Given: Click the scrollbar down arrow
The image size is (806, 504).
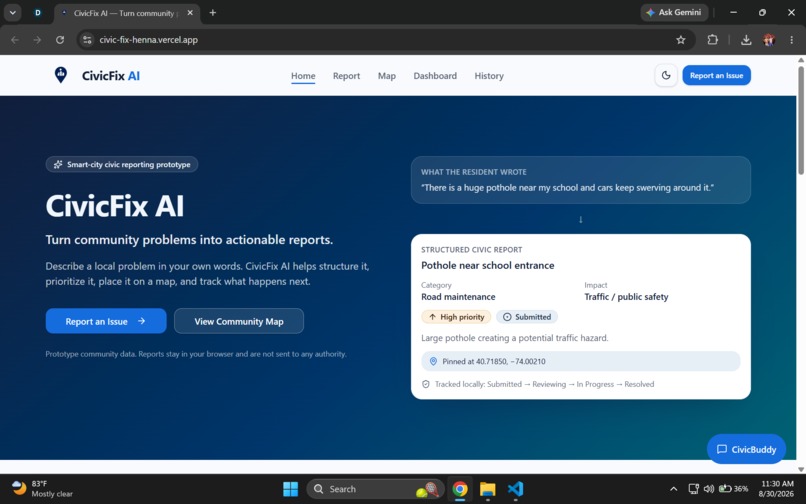Looking at the screenshot, I should (801, 469).
